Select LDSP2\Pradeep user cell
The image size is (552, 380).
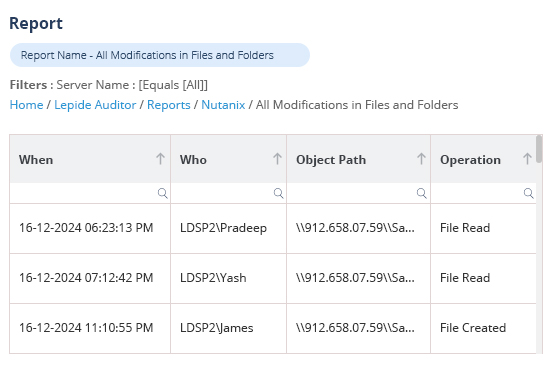click(x=228, y=228)
